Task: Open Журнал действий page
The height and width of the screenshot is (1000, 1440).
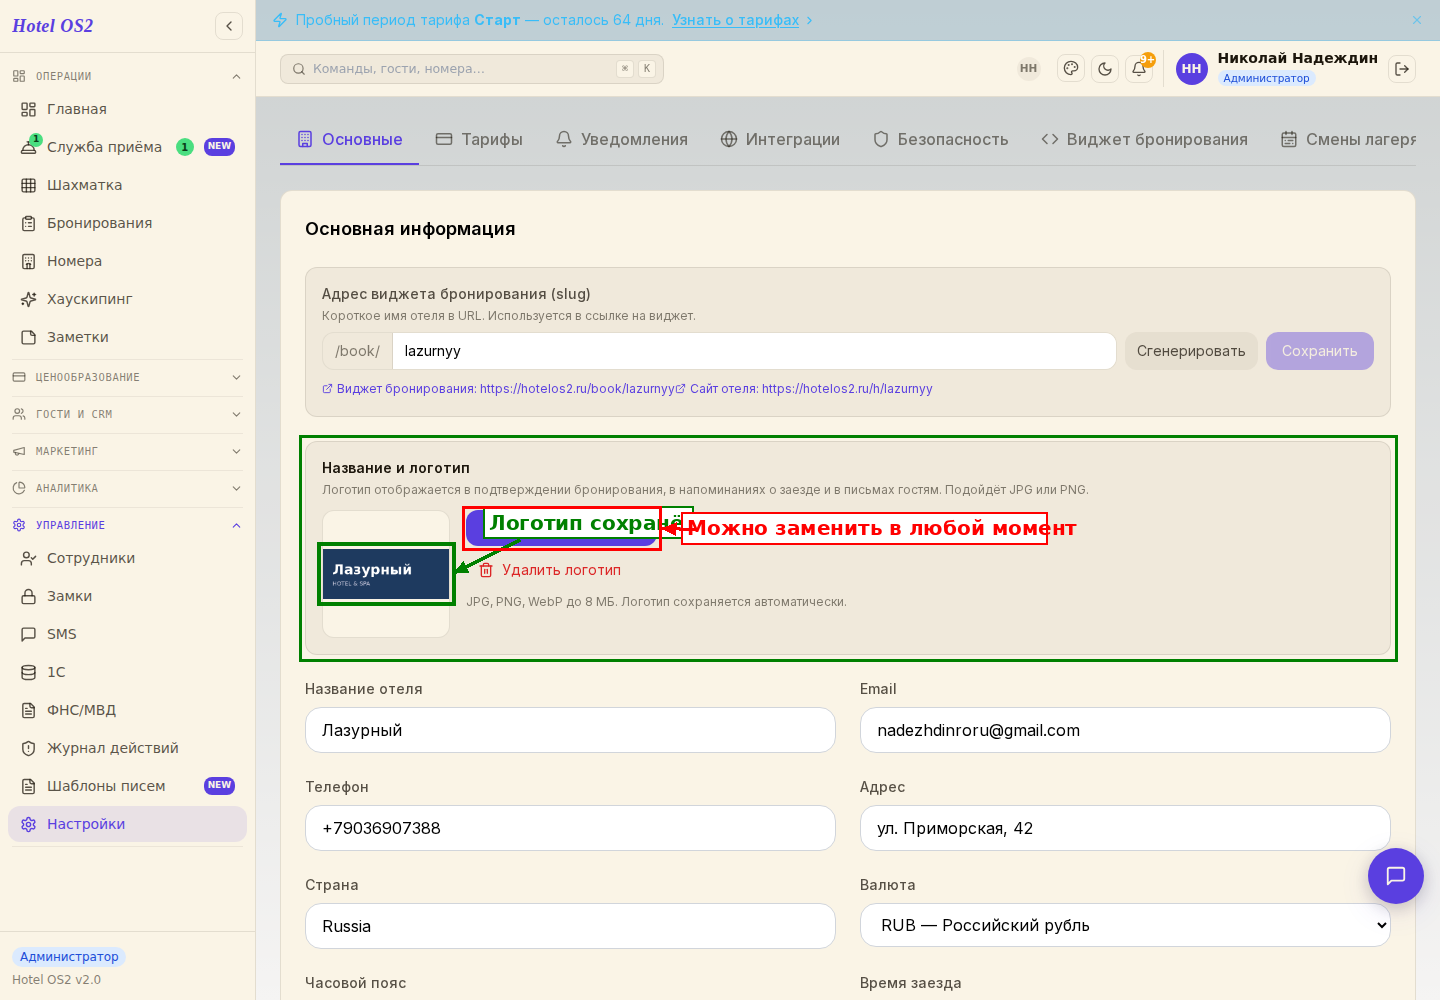Action: coord(127,748)
